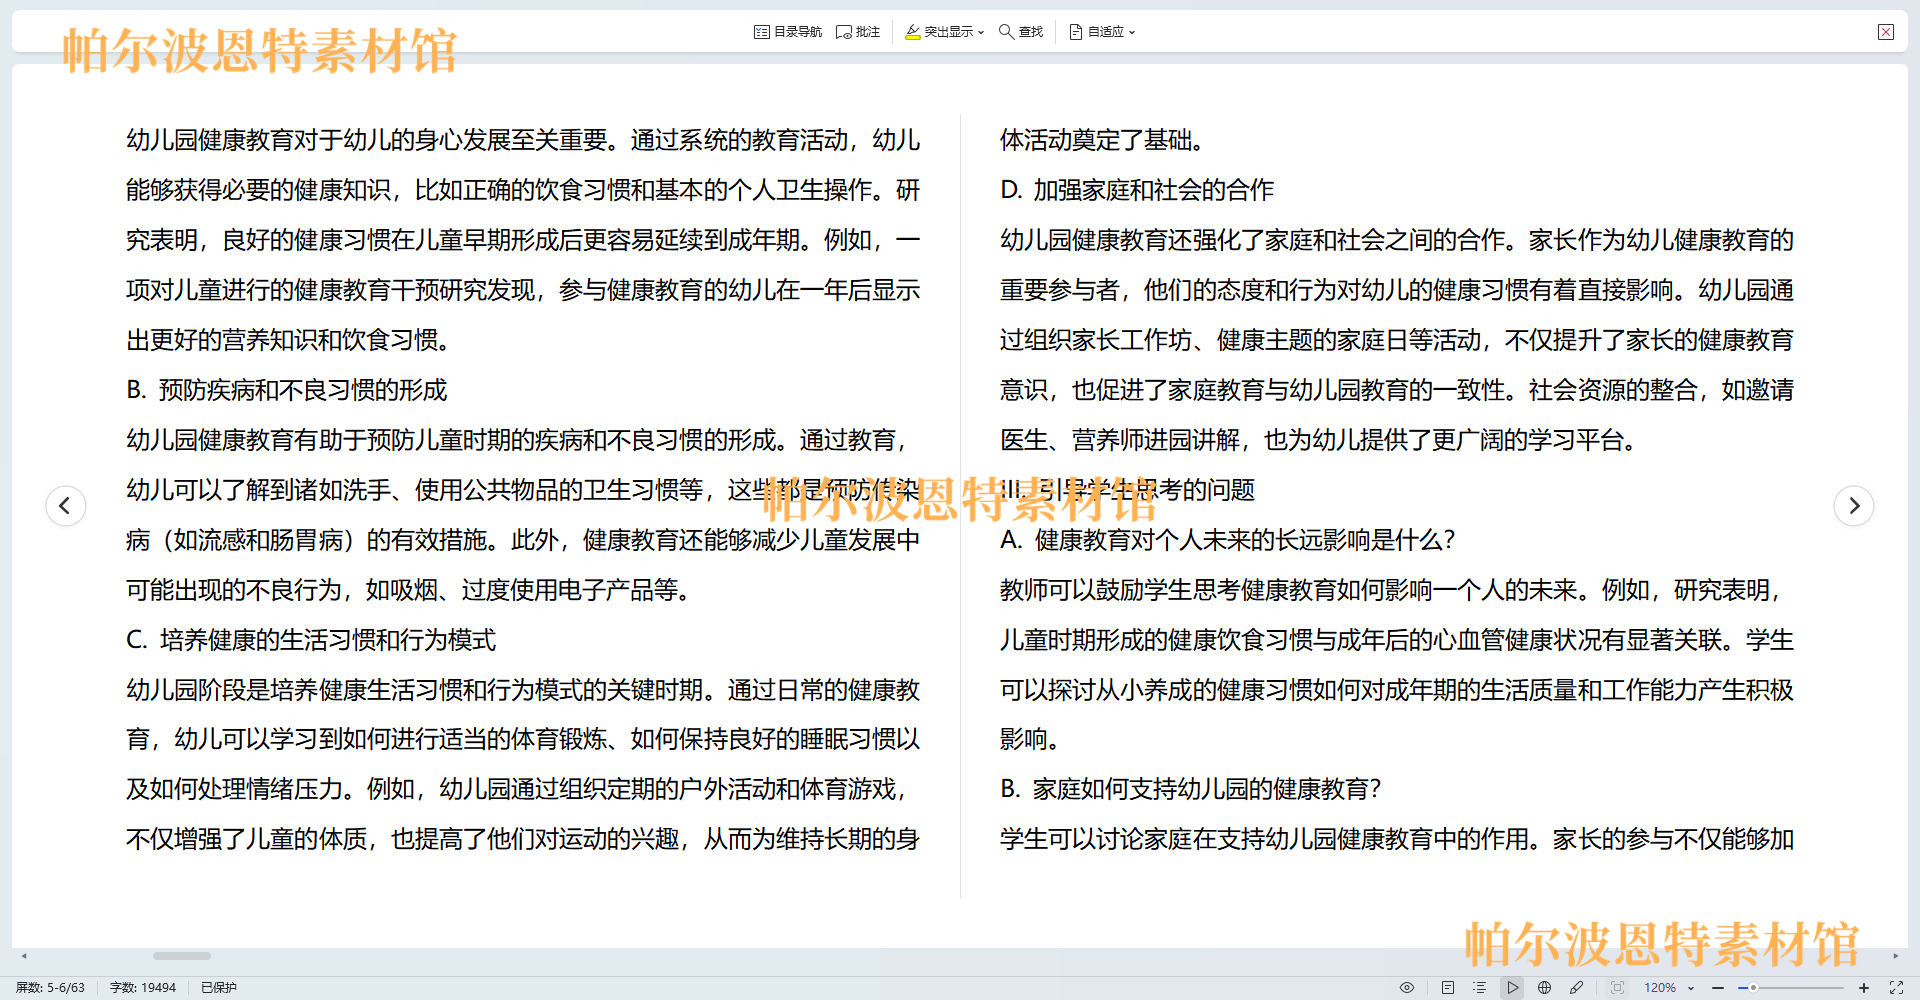Toggle eye protection mode icon
The height and width of the screenshot is (1000, 1920).
pyautogui.click(x=1407, y=987)
